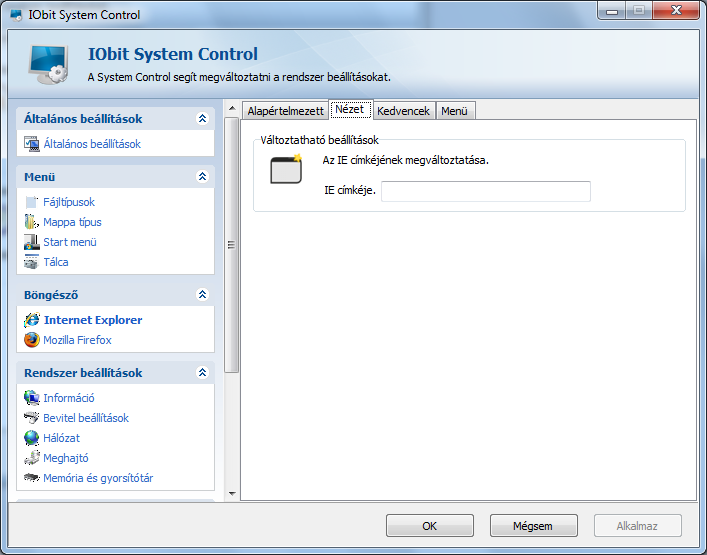Viewport: 707px width, 555px height.
Task: Open Általános beállítások link in sidebar
Action: pos(92,144)
